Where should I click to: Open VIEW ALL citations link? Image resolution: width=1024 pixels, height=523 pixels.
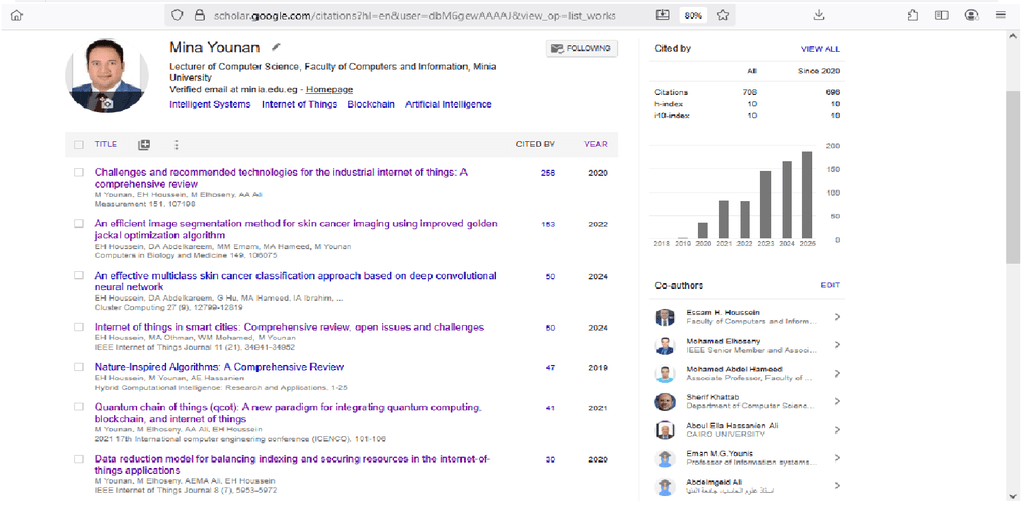pos(820,48)
